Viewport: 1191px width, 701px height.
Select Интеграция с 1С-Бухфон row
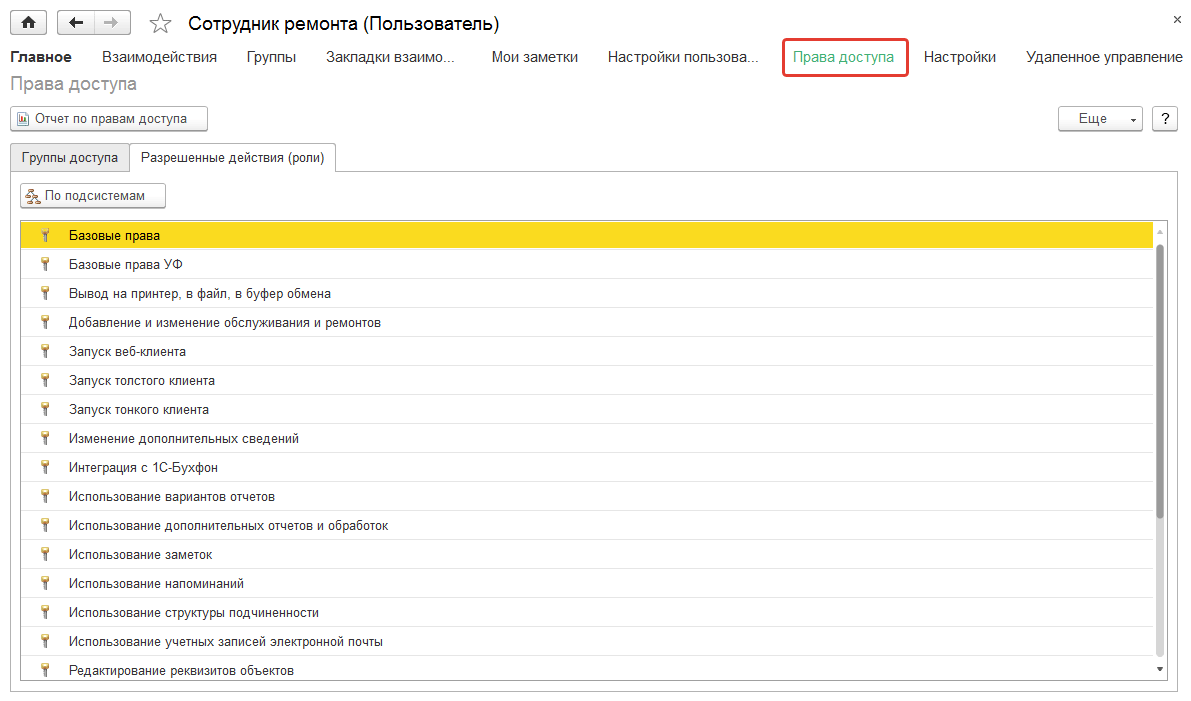[586, 467]
